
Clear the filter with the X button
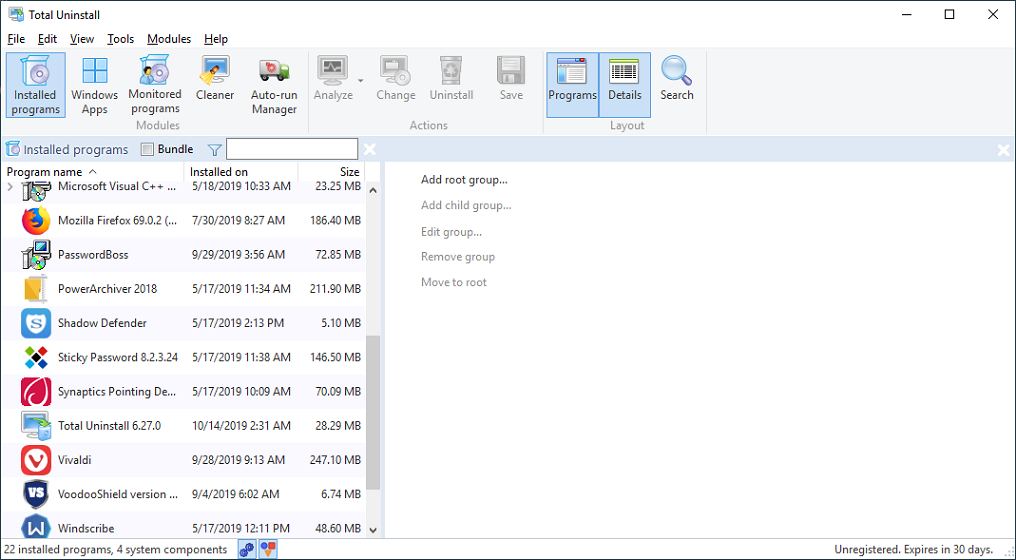click(x=369, y=150)
